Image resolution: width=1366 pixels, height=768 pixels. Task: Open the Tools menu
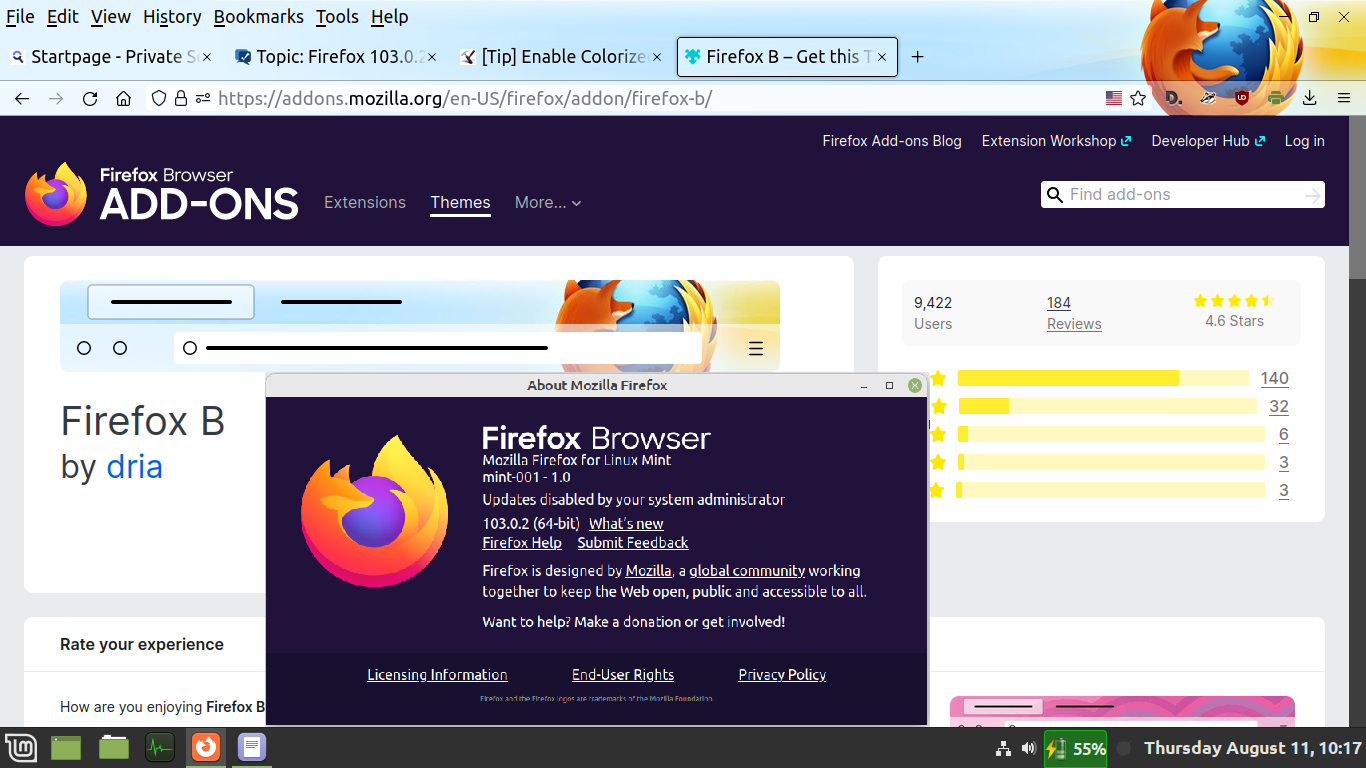(337, 17)
